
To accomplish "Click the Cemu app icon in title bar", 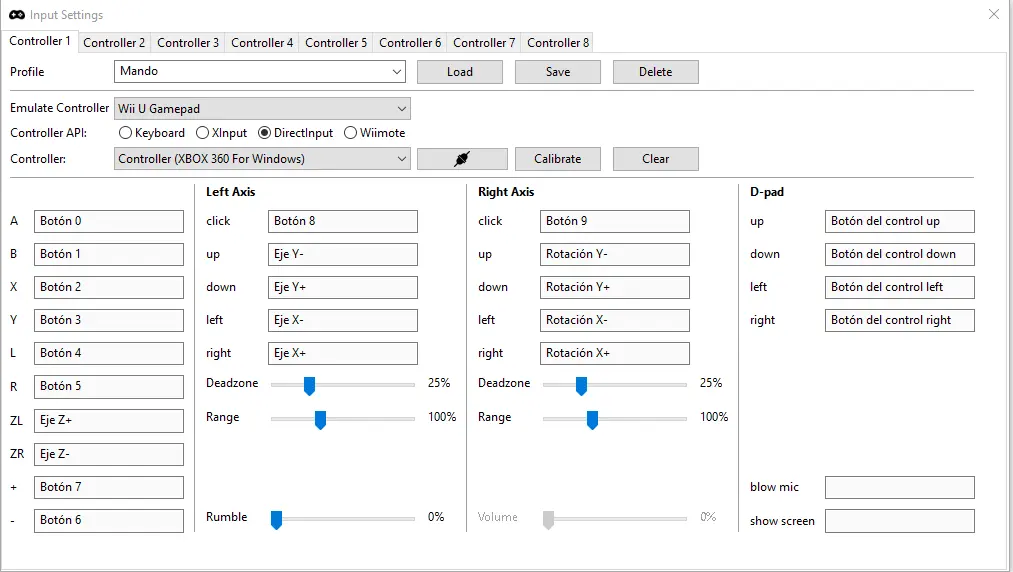I will [x=17, y=14].
